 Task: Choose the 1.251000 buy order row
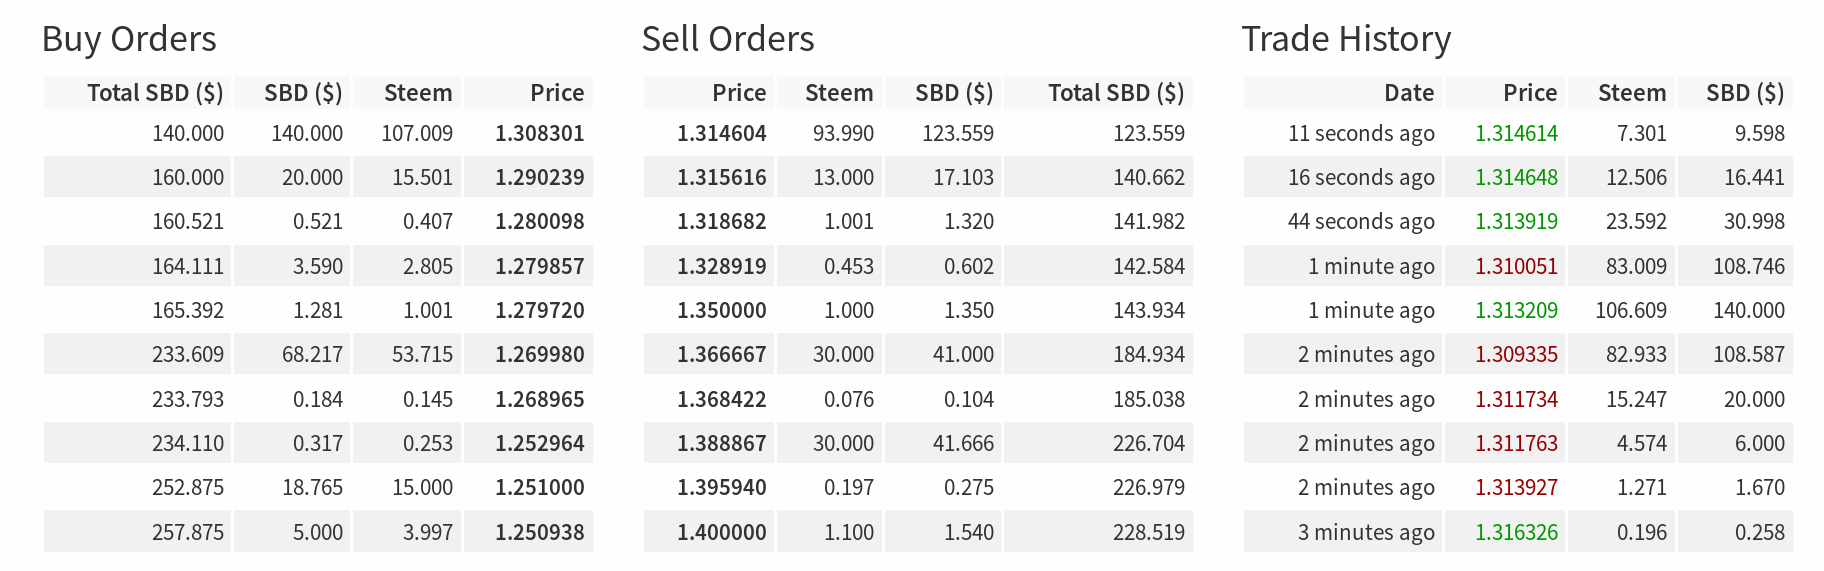(318, 487)
